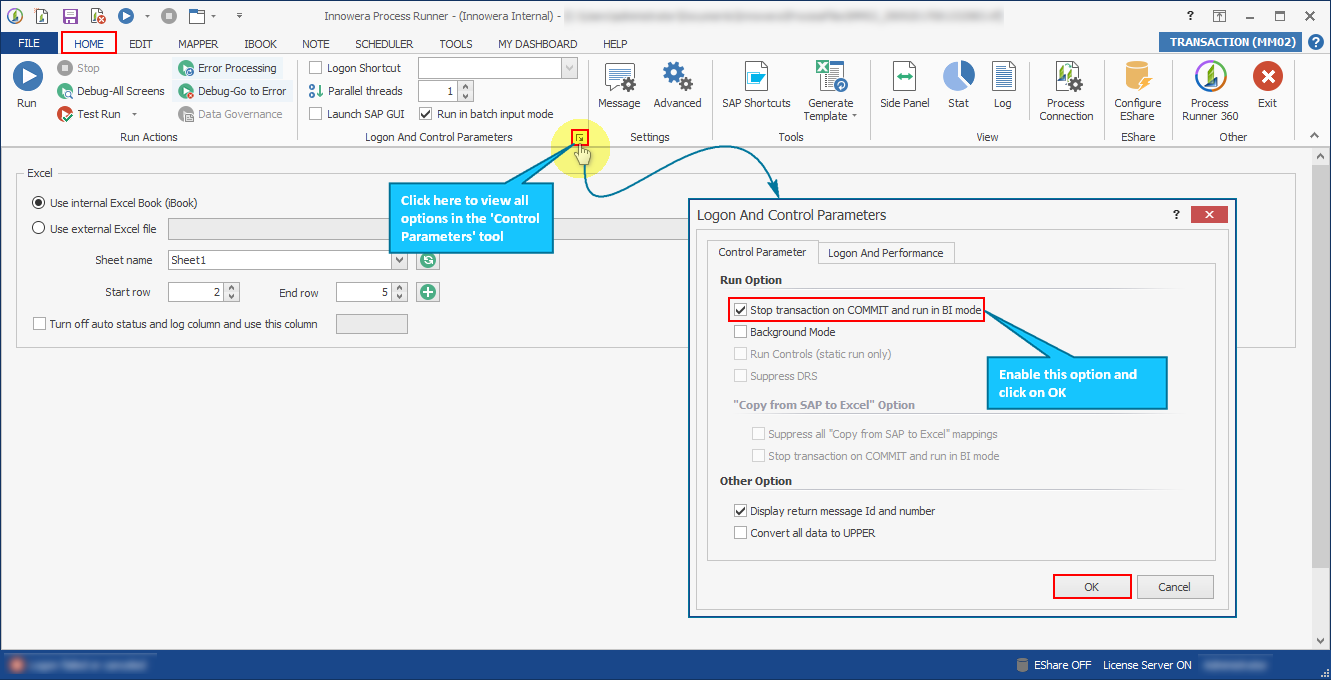
Task: Uncheck Display return message Id and number
Action: point(741,510)
